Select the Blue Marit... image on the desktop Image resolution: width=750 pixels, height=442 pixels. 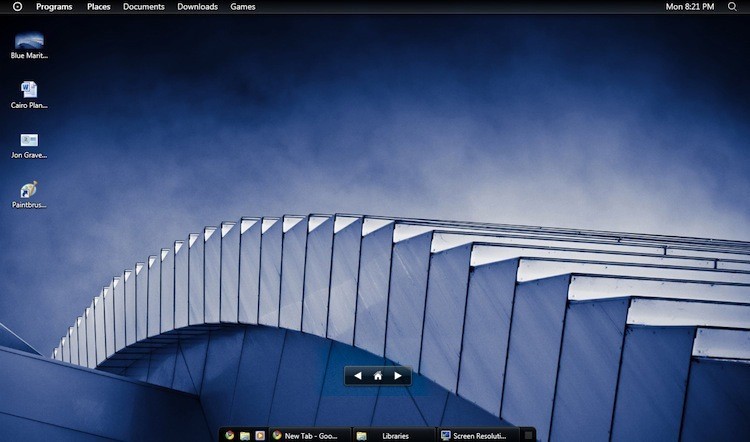[x=29, y=42]
